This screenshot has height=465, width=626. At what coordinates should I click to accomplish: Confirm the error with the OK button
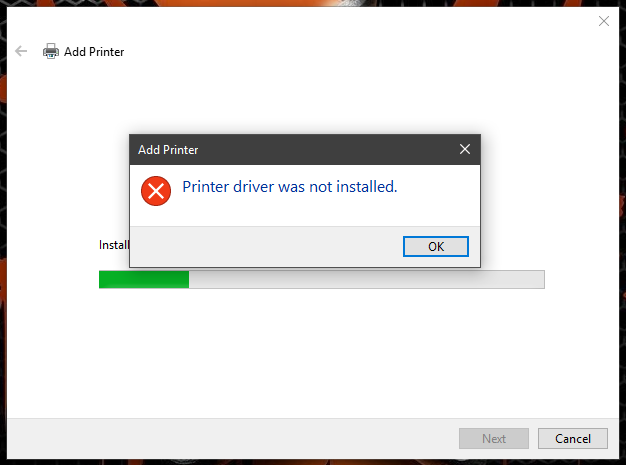click(436, 246)
